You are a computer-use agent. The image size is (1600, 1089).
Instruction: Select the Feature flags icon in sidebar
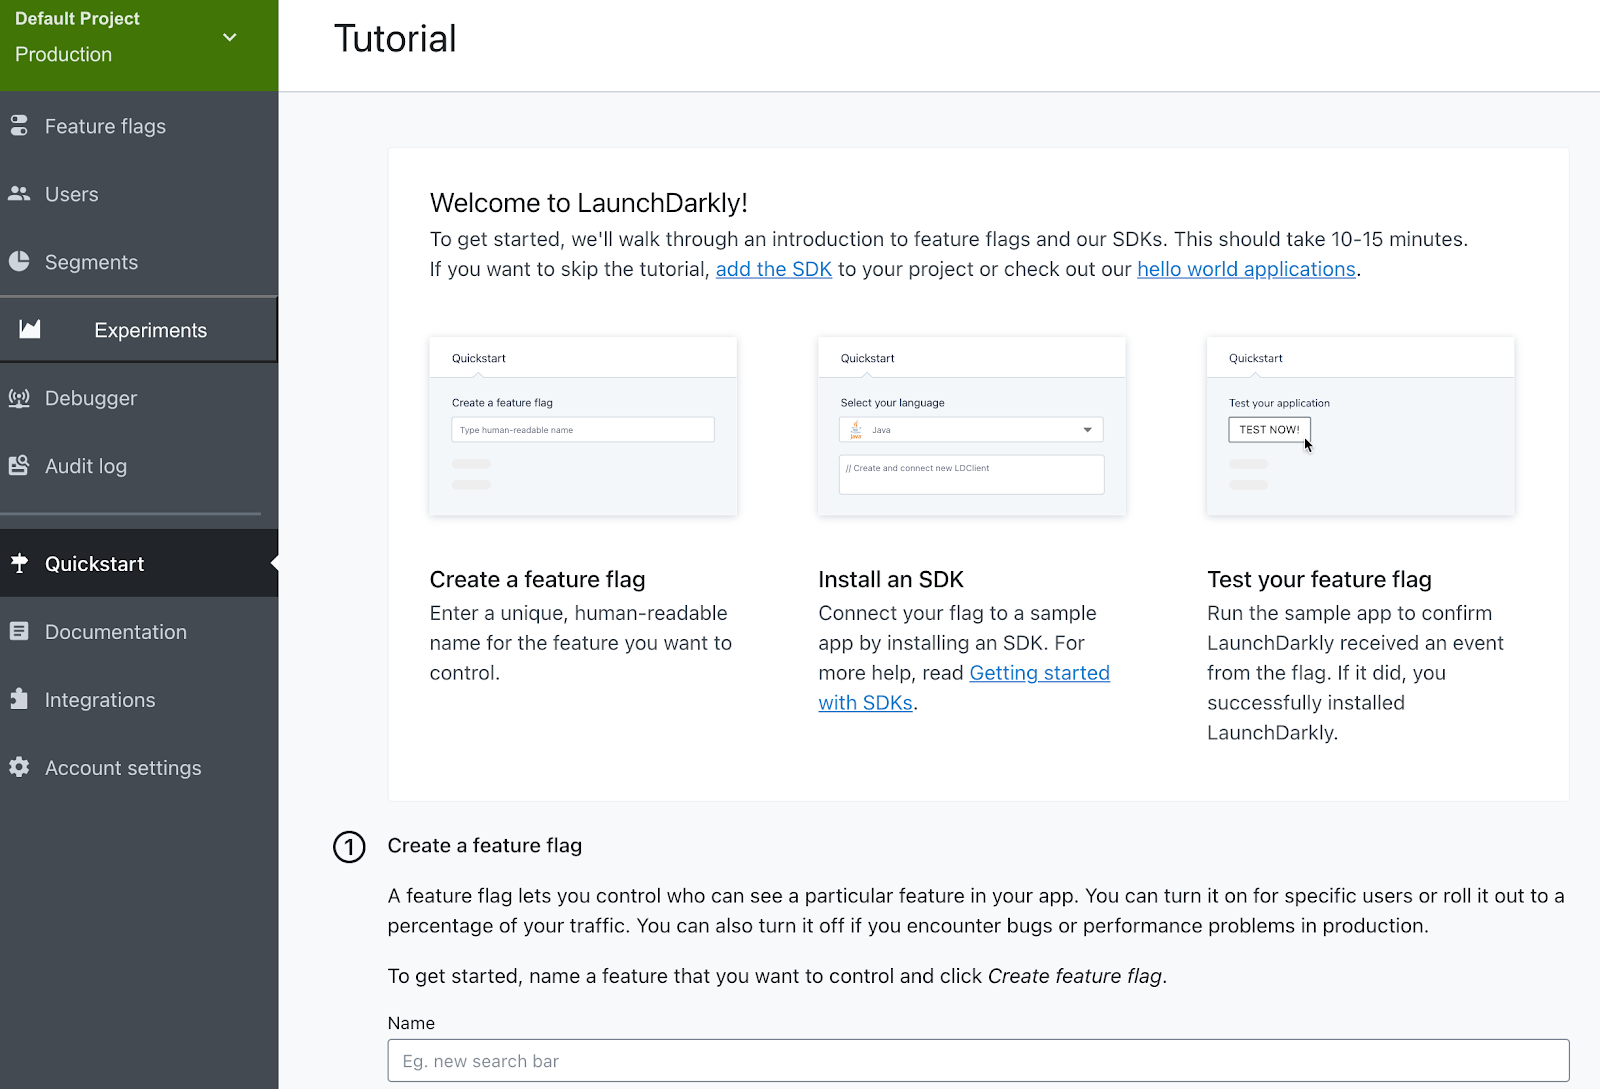20,126
